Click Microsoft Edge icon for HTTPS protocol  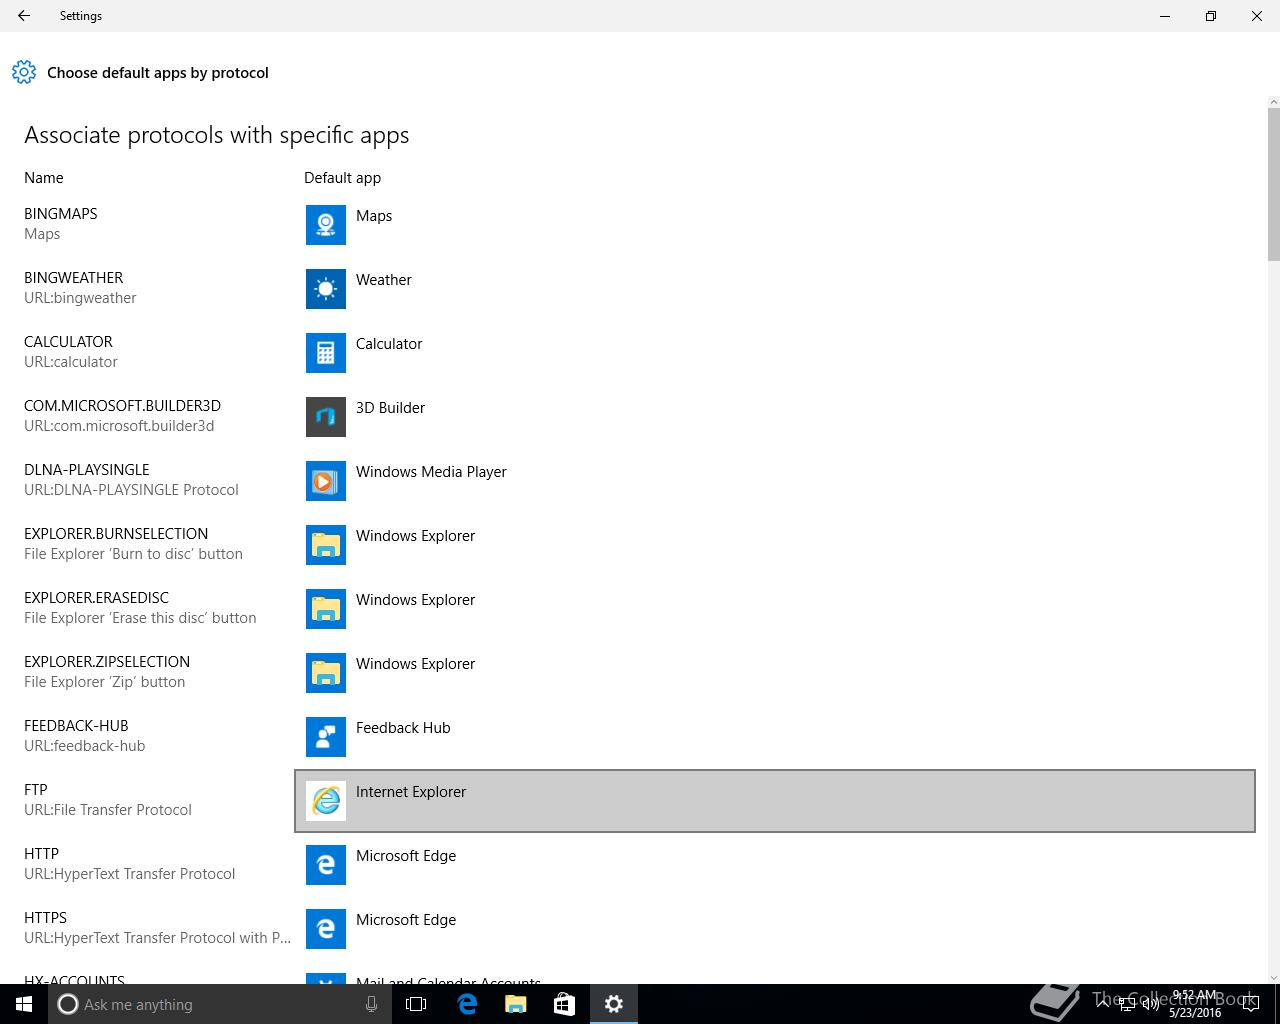(326, 929)
